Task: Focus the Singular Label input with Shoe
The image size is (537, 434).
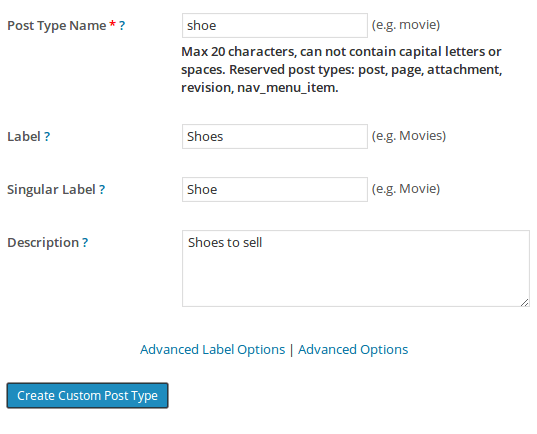Action: tap(275, 189)
